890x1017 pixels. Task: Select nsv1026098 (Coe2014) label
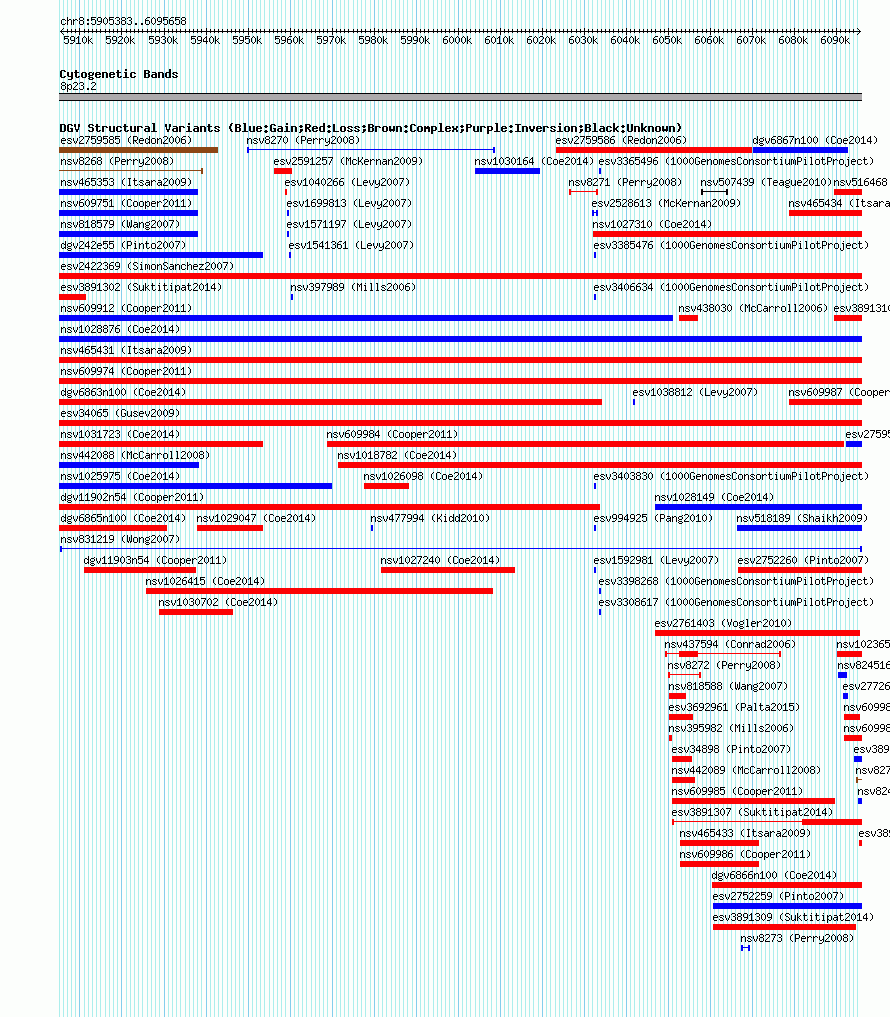point(423,476)
